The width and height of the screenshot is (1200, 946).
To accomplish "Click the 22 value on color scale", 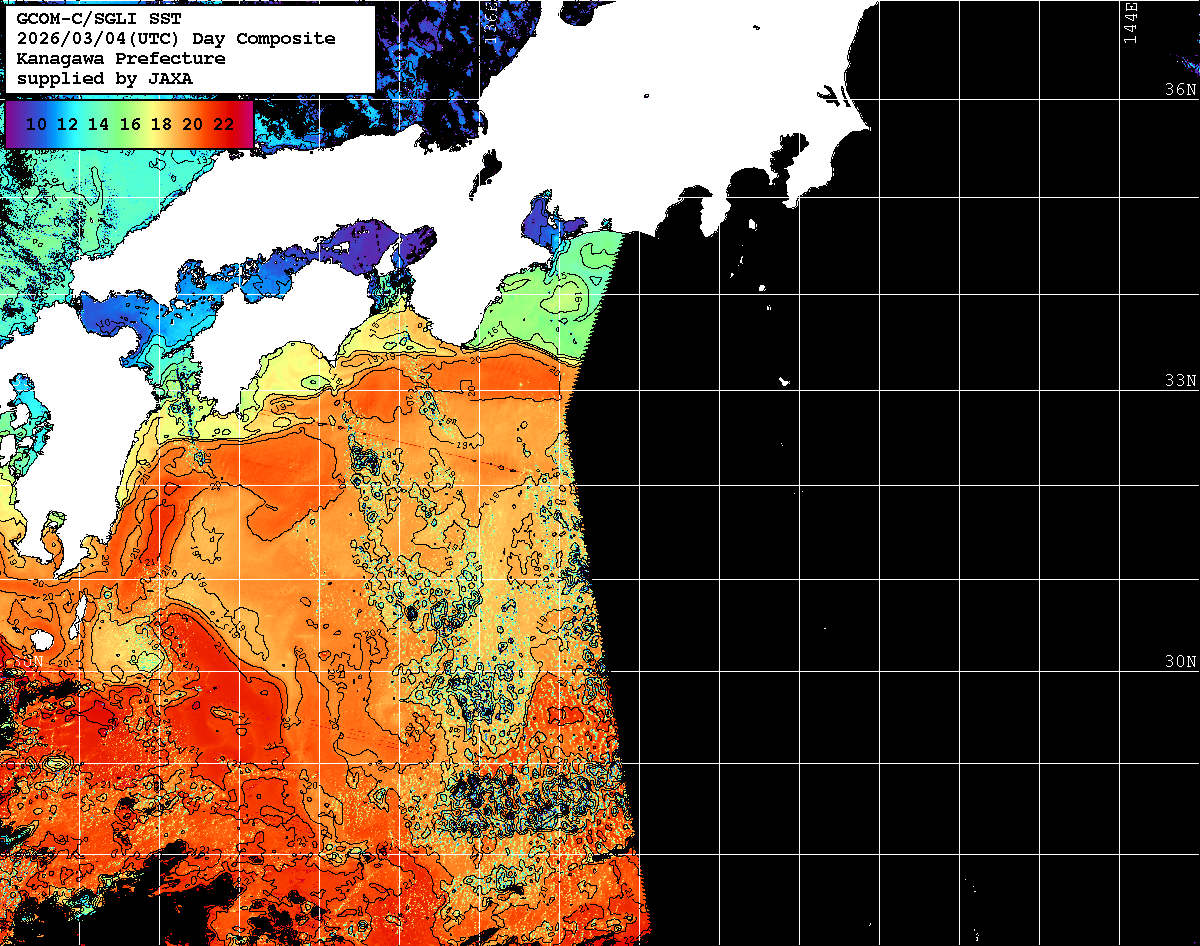I will click(x=223, y=124).
